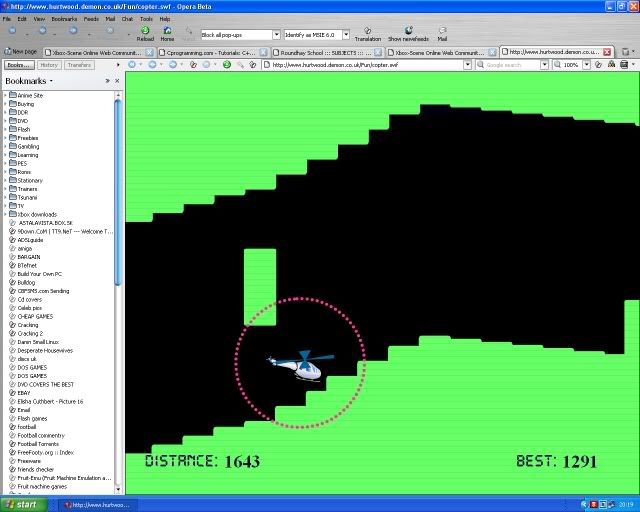Expand the Anime Site folder arrow
The width and height of the screenshot is (640, 512).
click(x=5, y=95)
